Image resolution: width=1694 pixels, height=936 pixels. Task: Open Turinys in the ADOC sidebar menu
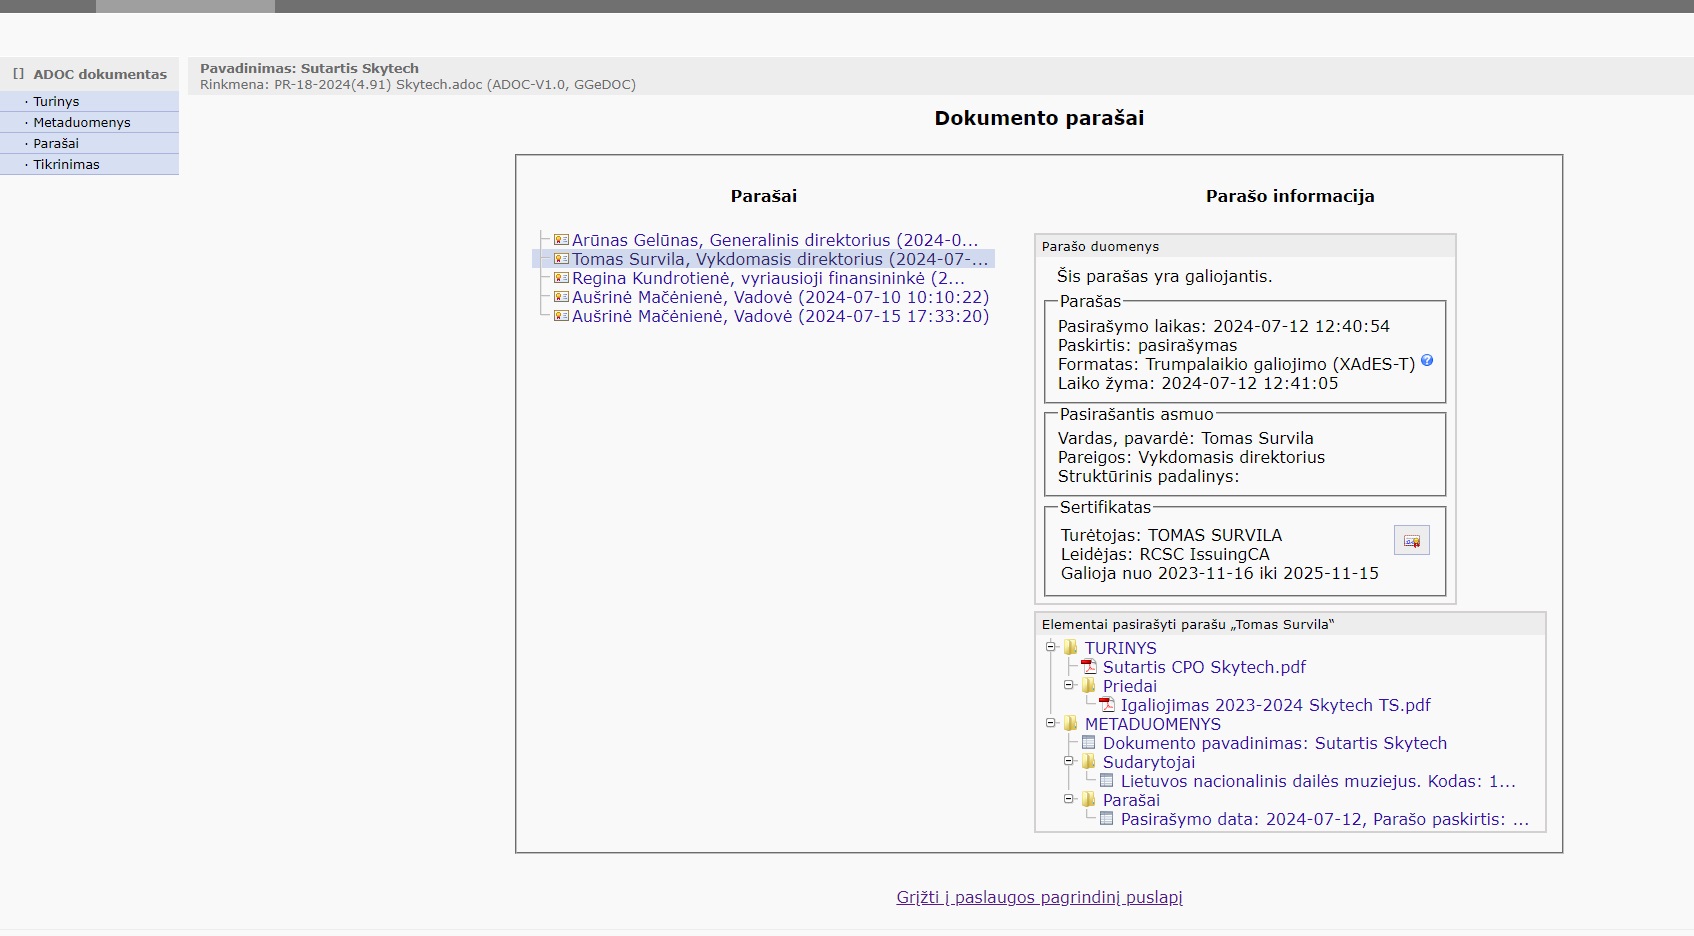click(x=56, y=102)
